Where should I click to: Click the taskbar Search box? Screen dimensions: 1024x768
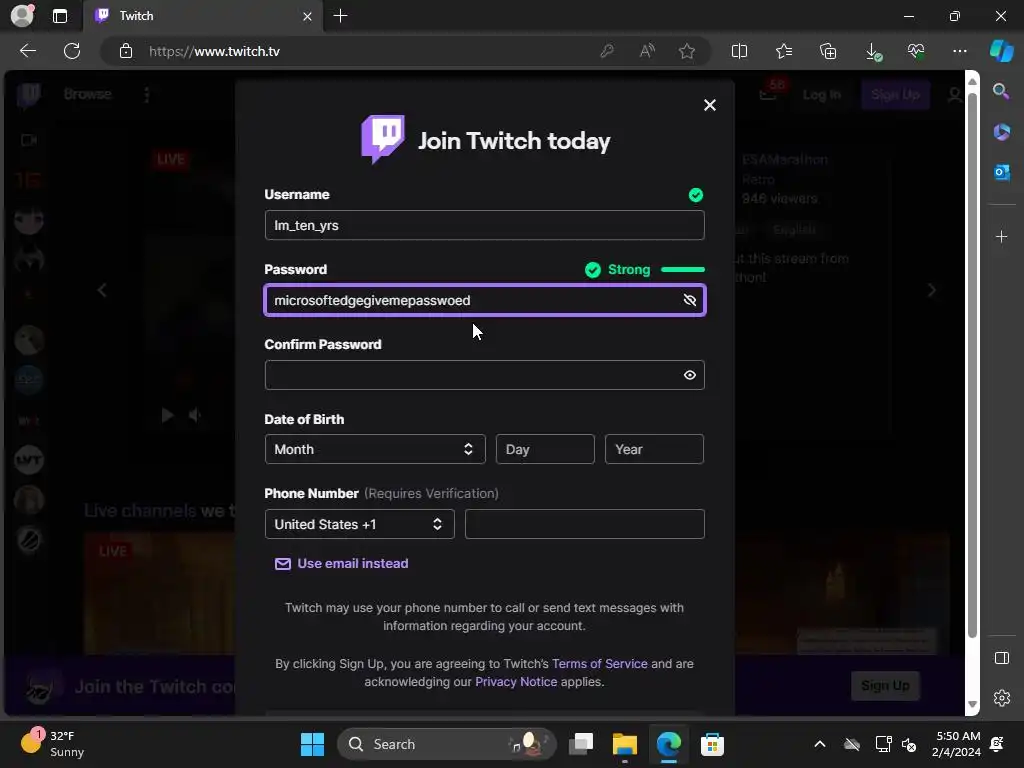pos(447,744)
